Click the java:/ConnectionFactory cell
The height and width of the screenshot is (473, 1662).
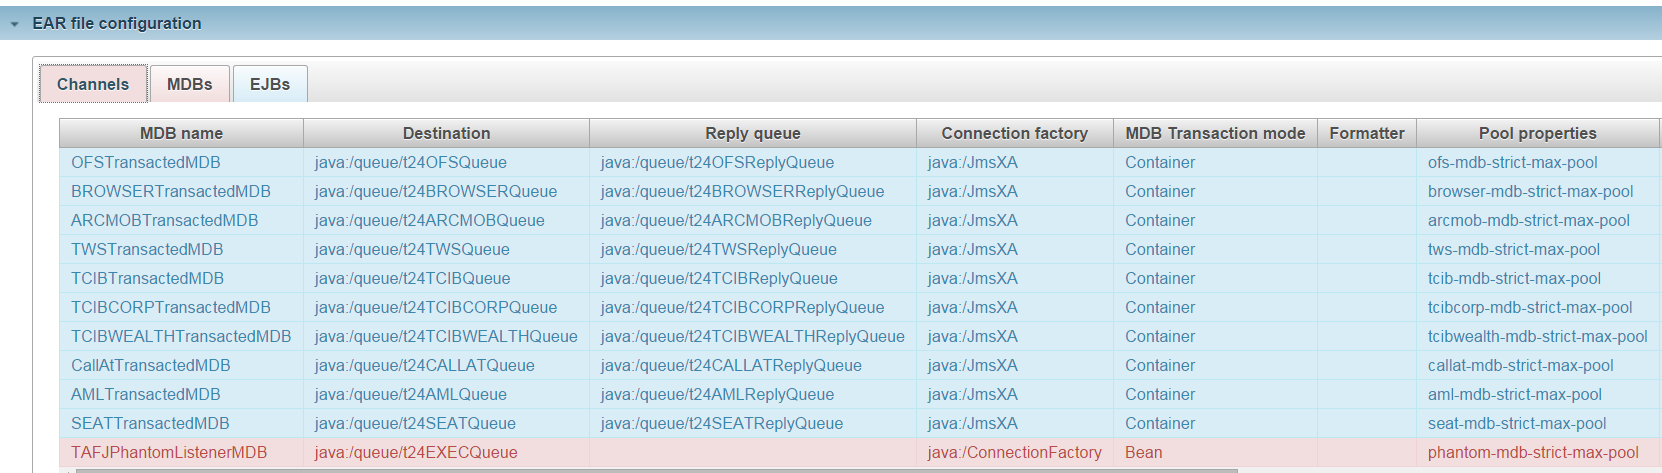[1015, 452]
